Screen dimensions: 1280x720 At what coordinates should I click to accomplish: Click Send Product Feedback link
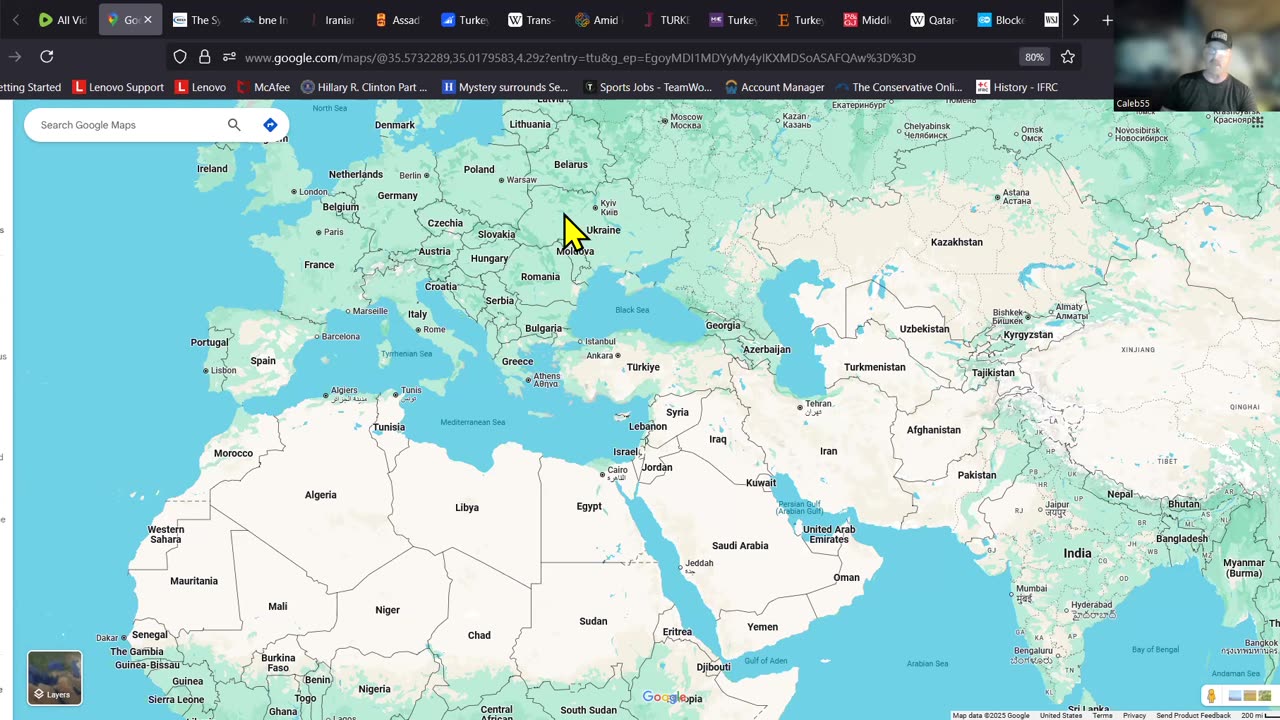(x=1193, y=715)
